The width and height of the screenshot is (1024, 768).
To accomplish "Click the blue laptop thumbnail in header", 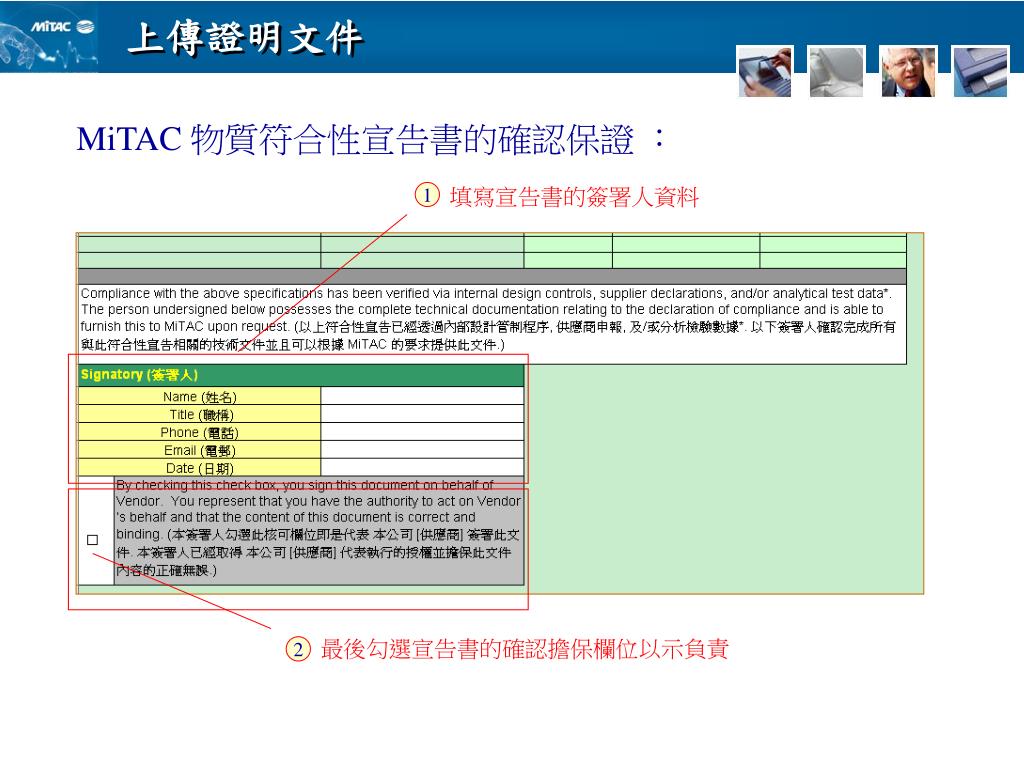I will [980, 71].
